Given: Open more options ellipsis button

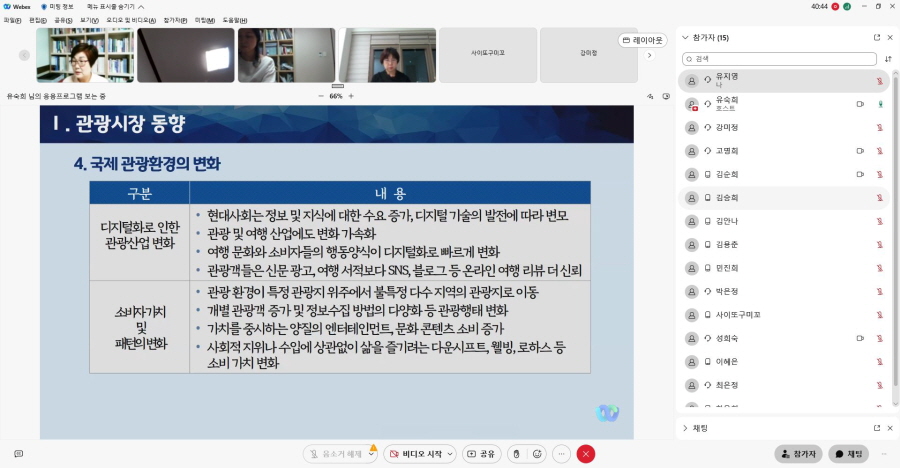Looking at the screenshot, I should (x=561, y=454).
